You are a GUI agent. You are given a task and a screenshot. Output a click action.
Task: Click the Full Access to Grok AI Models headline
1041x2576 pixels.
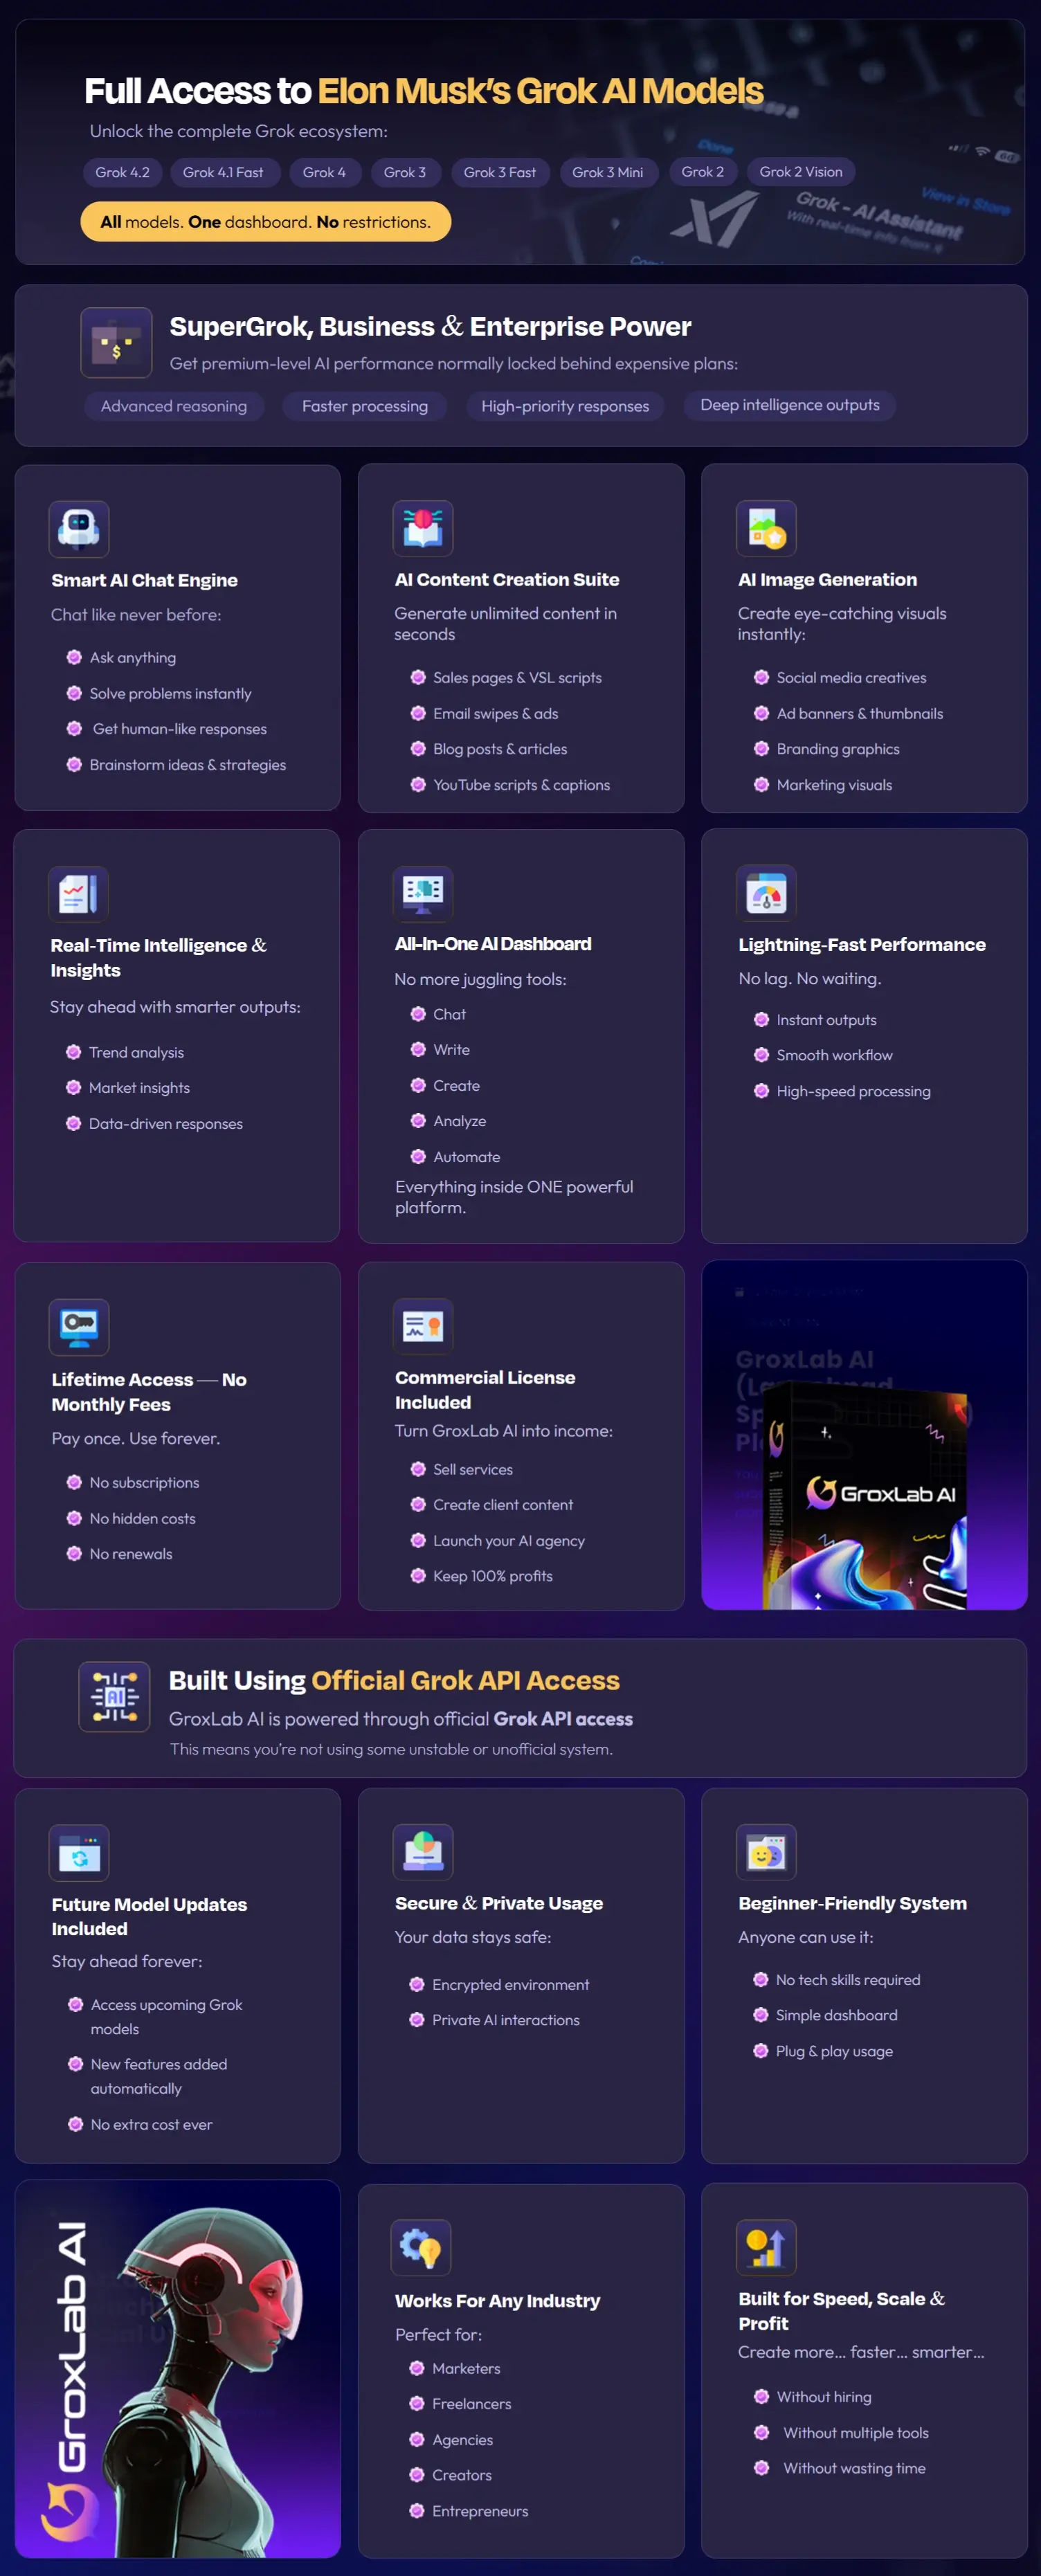coord(423,91)
